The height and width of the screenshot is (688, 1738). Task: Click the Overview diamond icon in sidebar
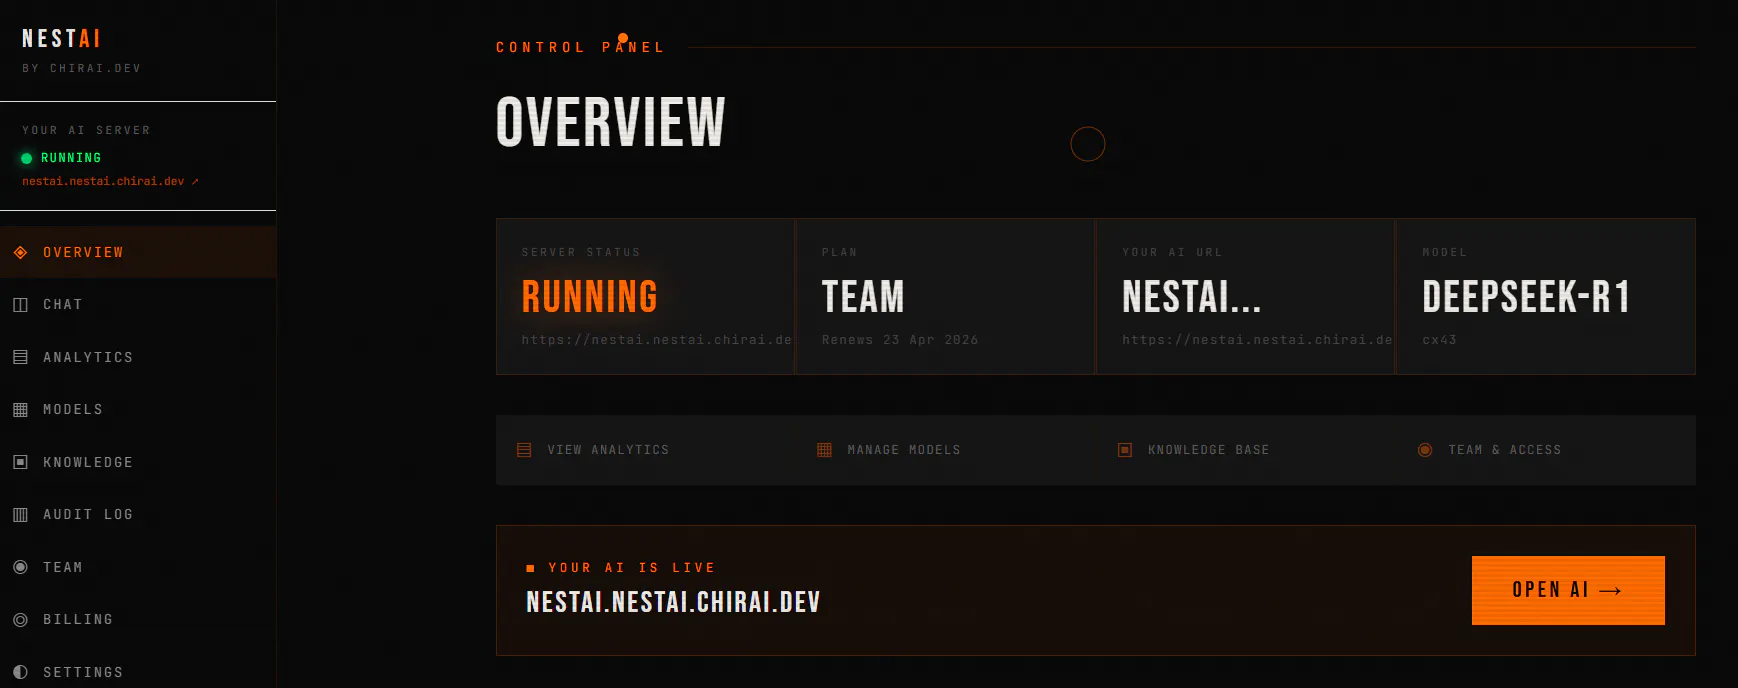point(20,253)
